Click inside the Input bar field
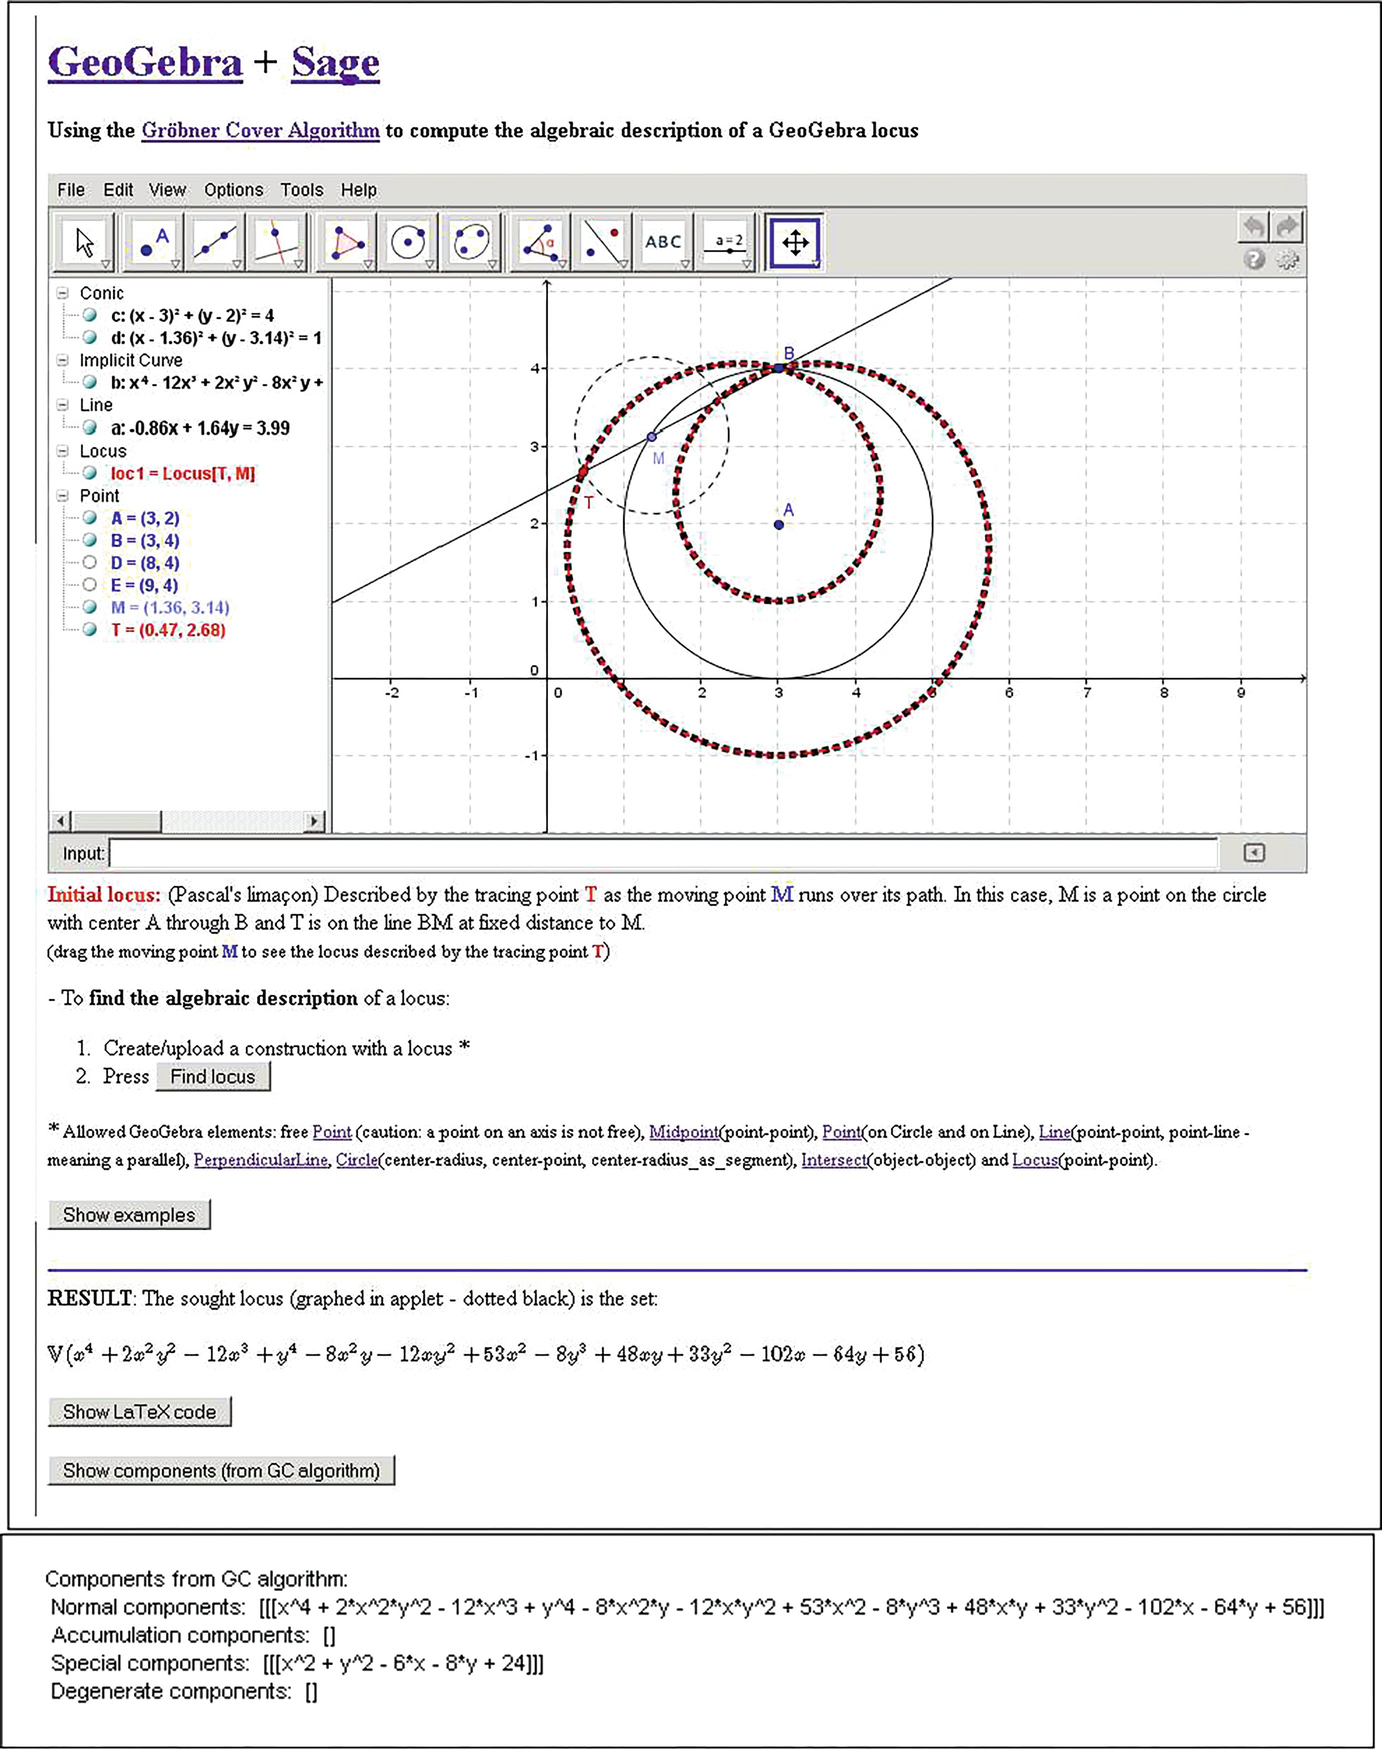 [x=663, y=853]
